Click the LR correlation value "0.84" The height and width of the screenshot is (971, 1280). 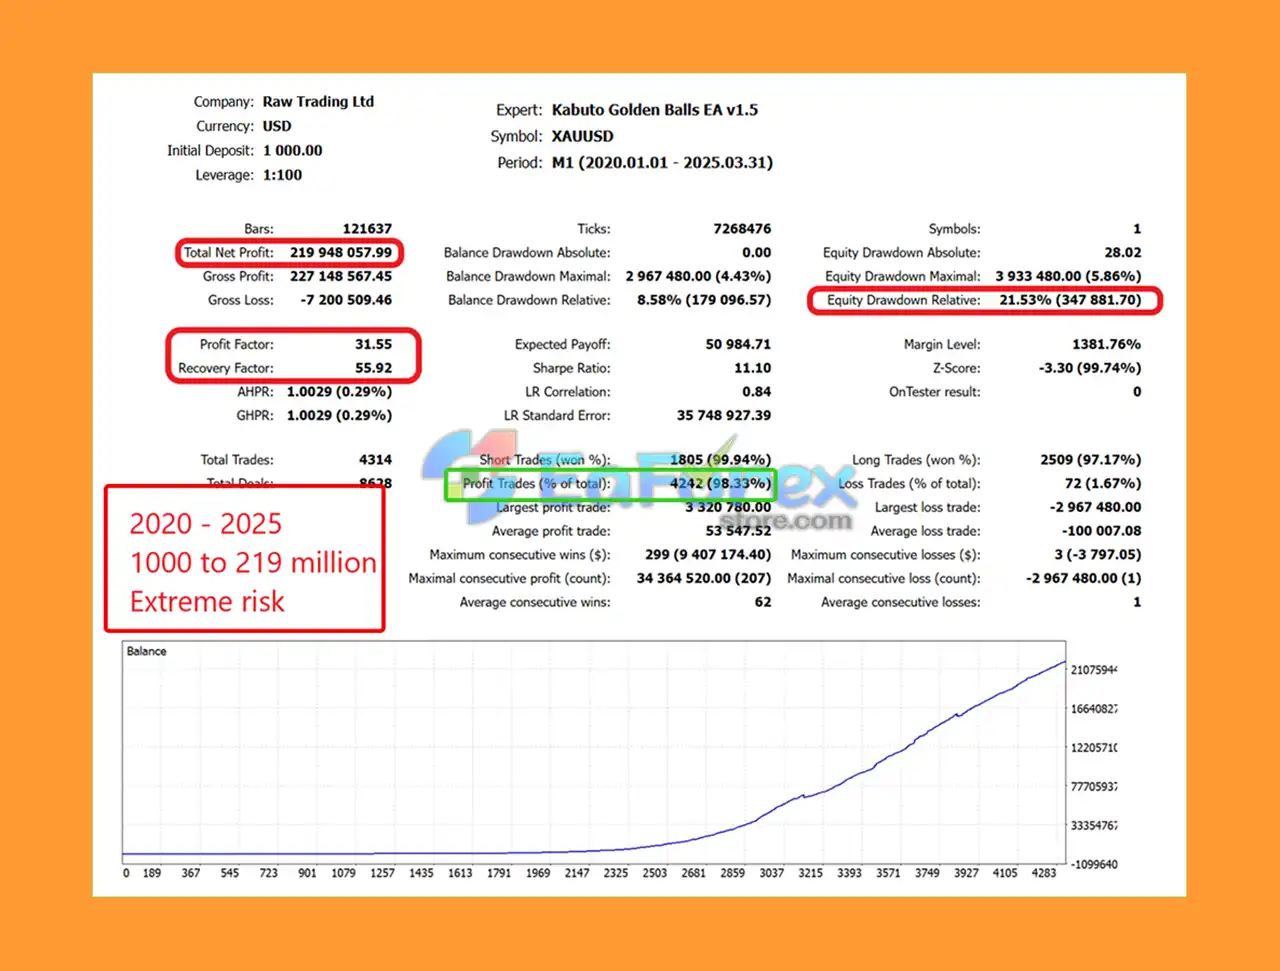pyautogui.click(x=756, y=392)
